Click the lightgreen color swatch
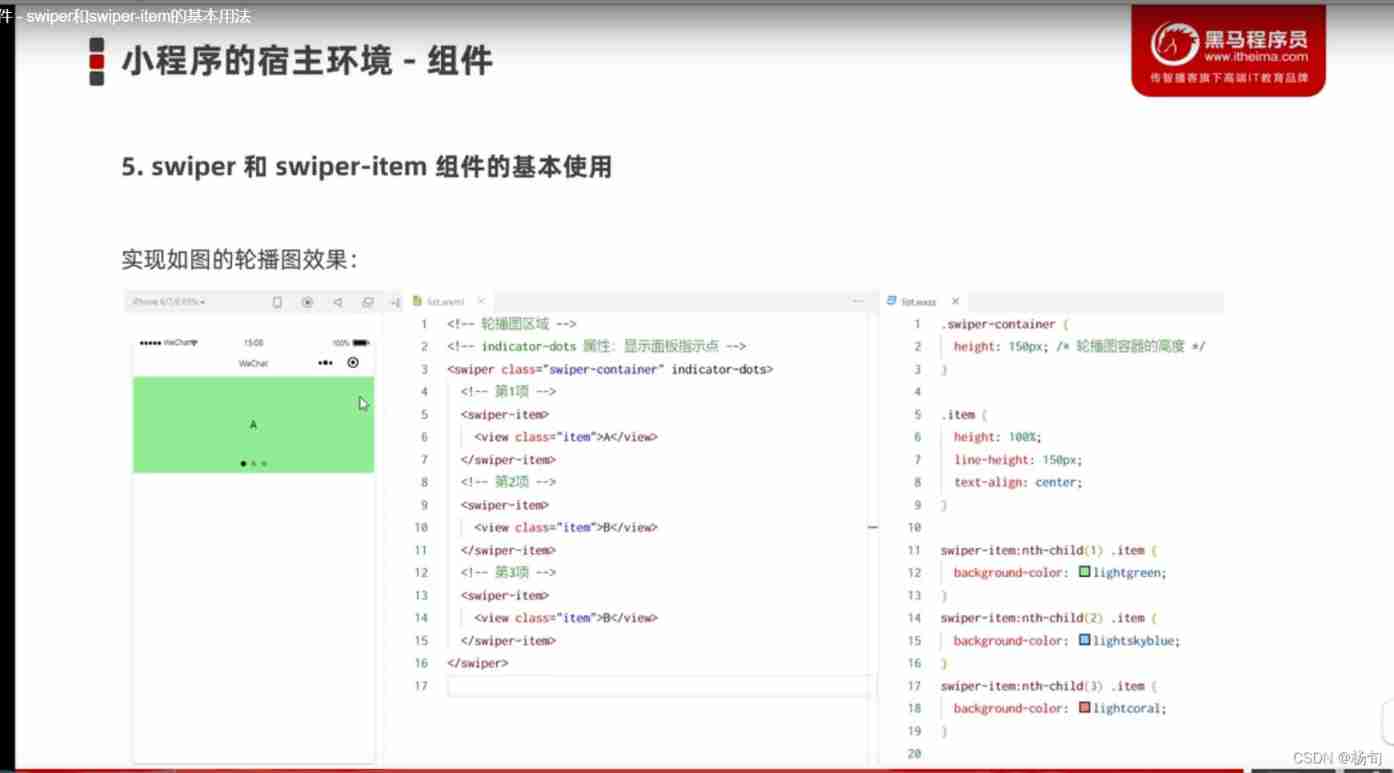The image size is (1394, 773). tap(1084, 572)
